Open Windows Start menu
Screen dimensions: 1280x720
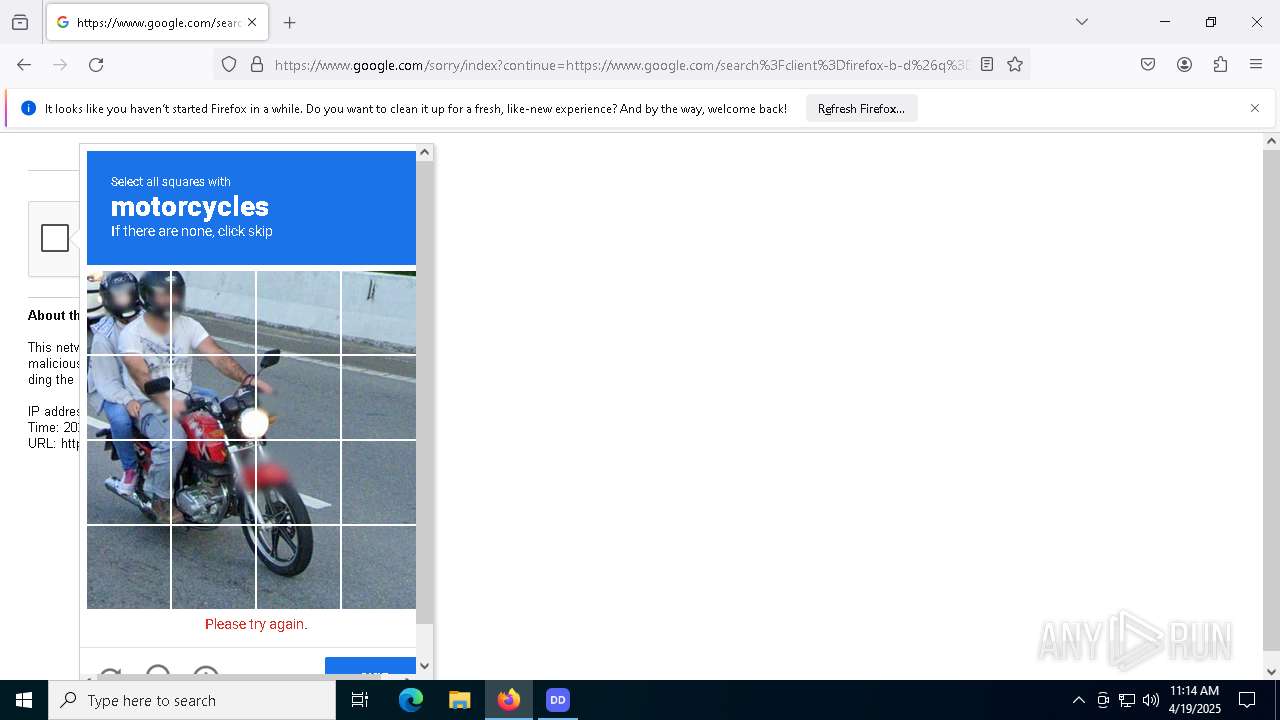[24, 700]
